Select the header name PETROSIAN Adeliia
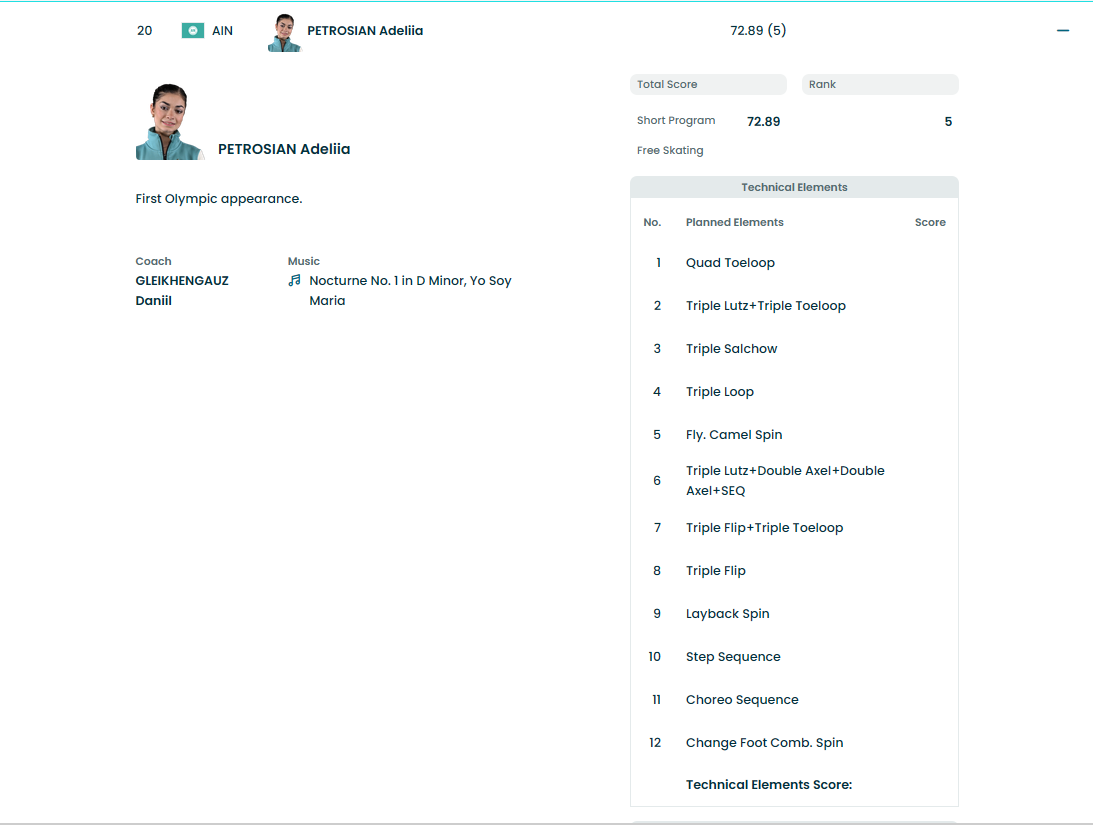 365,31
